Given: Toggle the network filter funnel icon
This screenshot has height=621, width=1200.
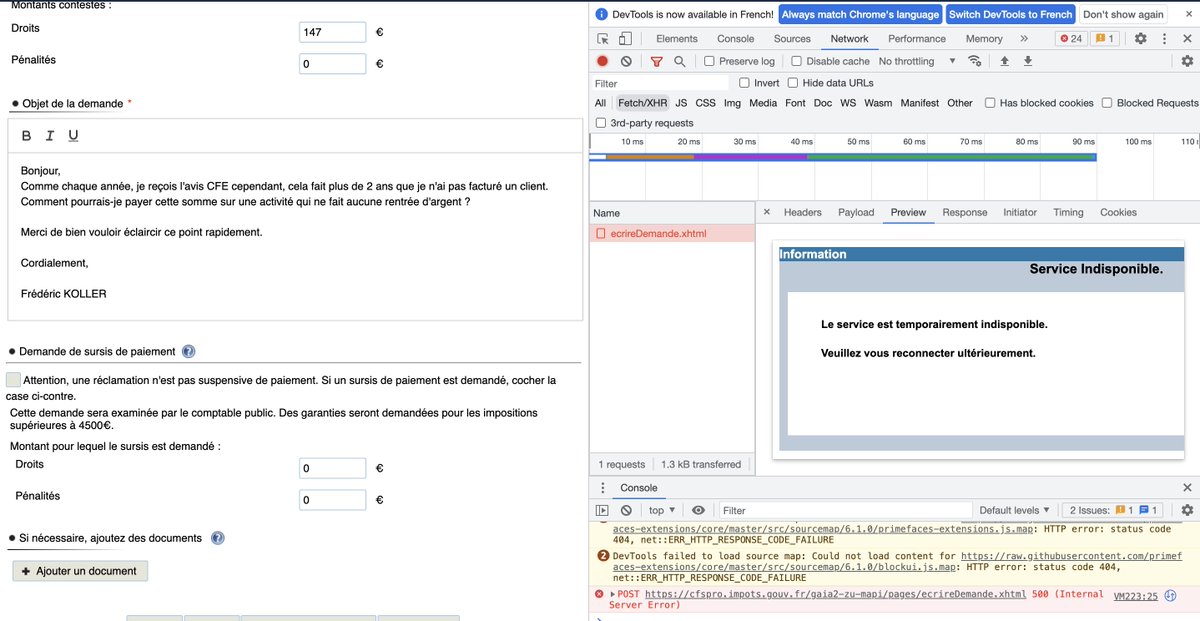Looking at the screenshot, I should [657, 61].
